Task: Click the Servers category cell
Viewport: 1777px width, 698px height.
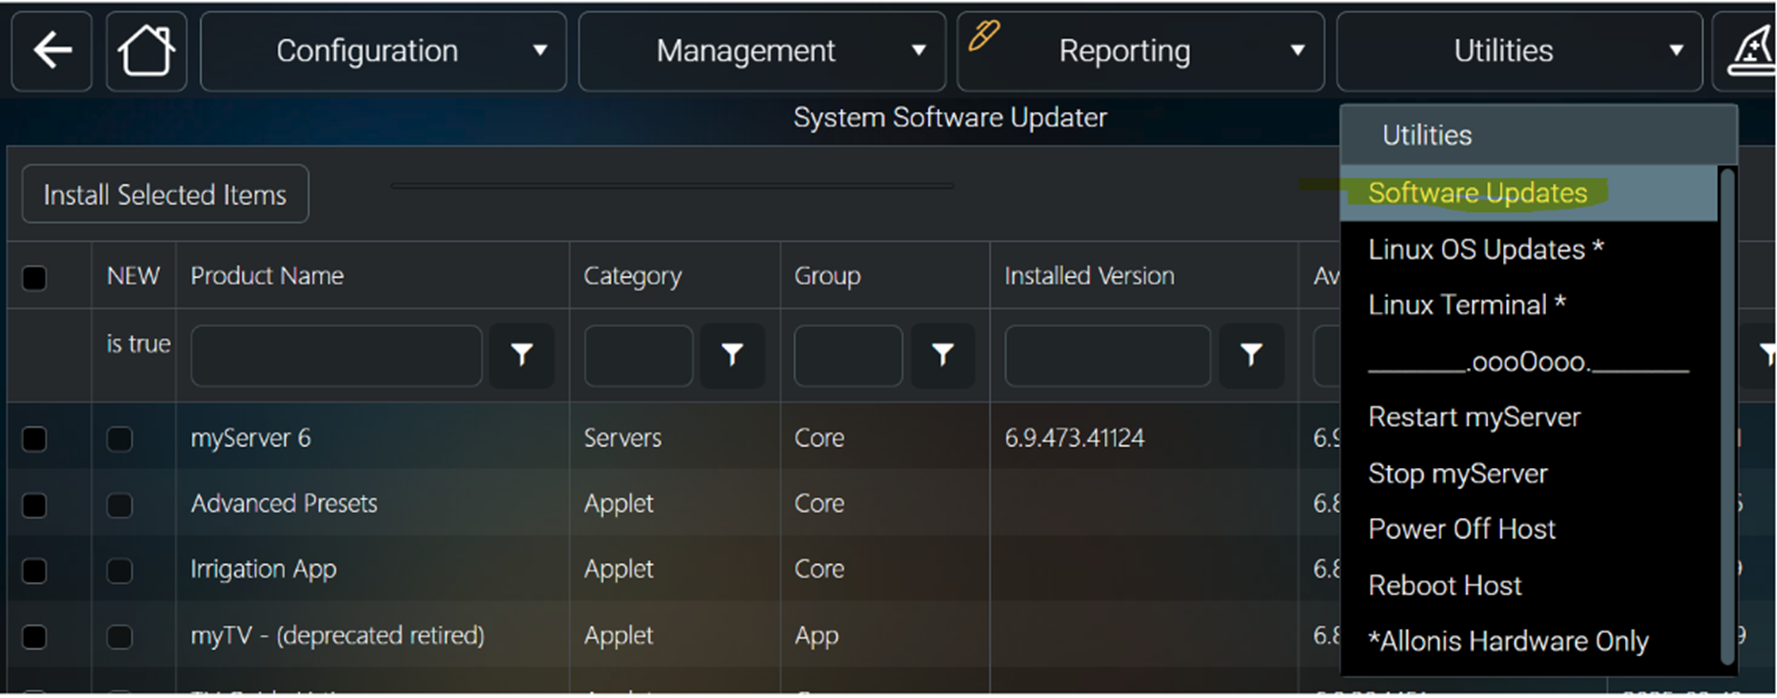Action: coord(622,438)
